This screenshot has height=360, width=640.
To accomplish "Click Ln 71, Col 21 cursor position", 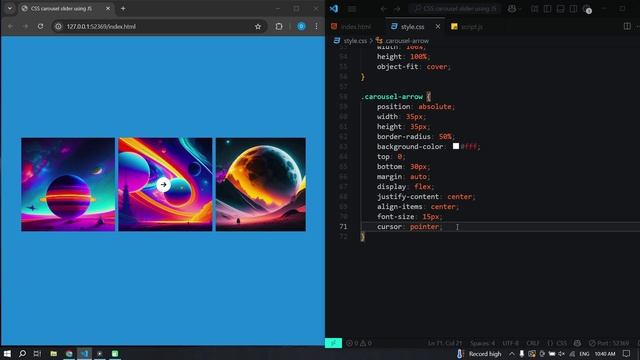I will [445, 343].
